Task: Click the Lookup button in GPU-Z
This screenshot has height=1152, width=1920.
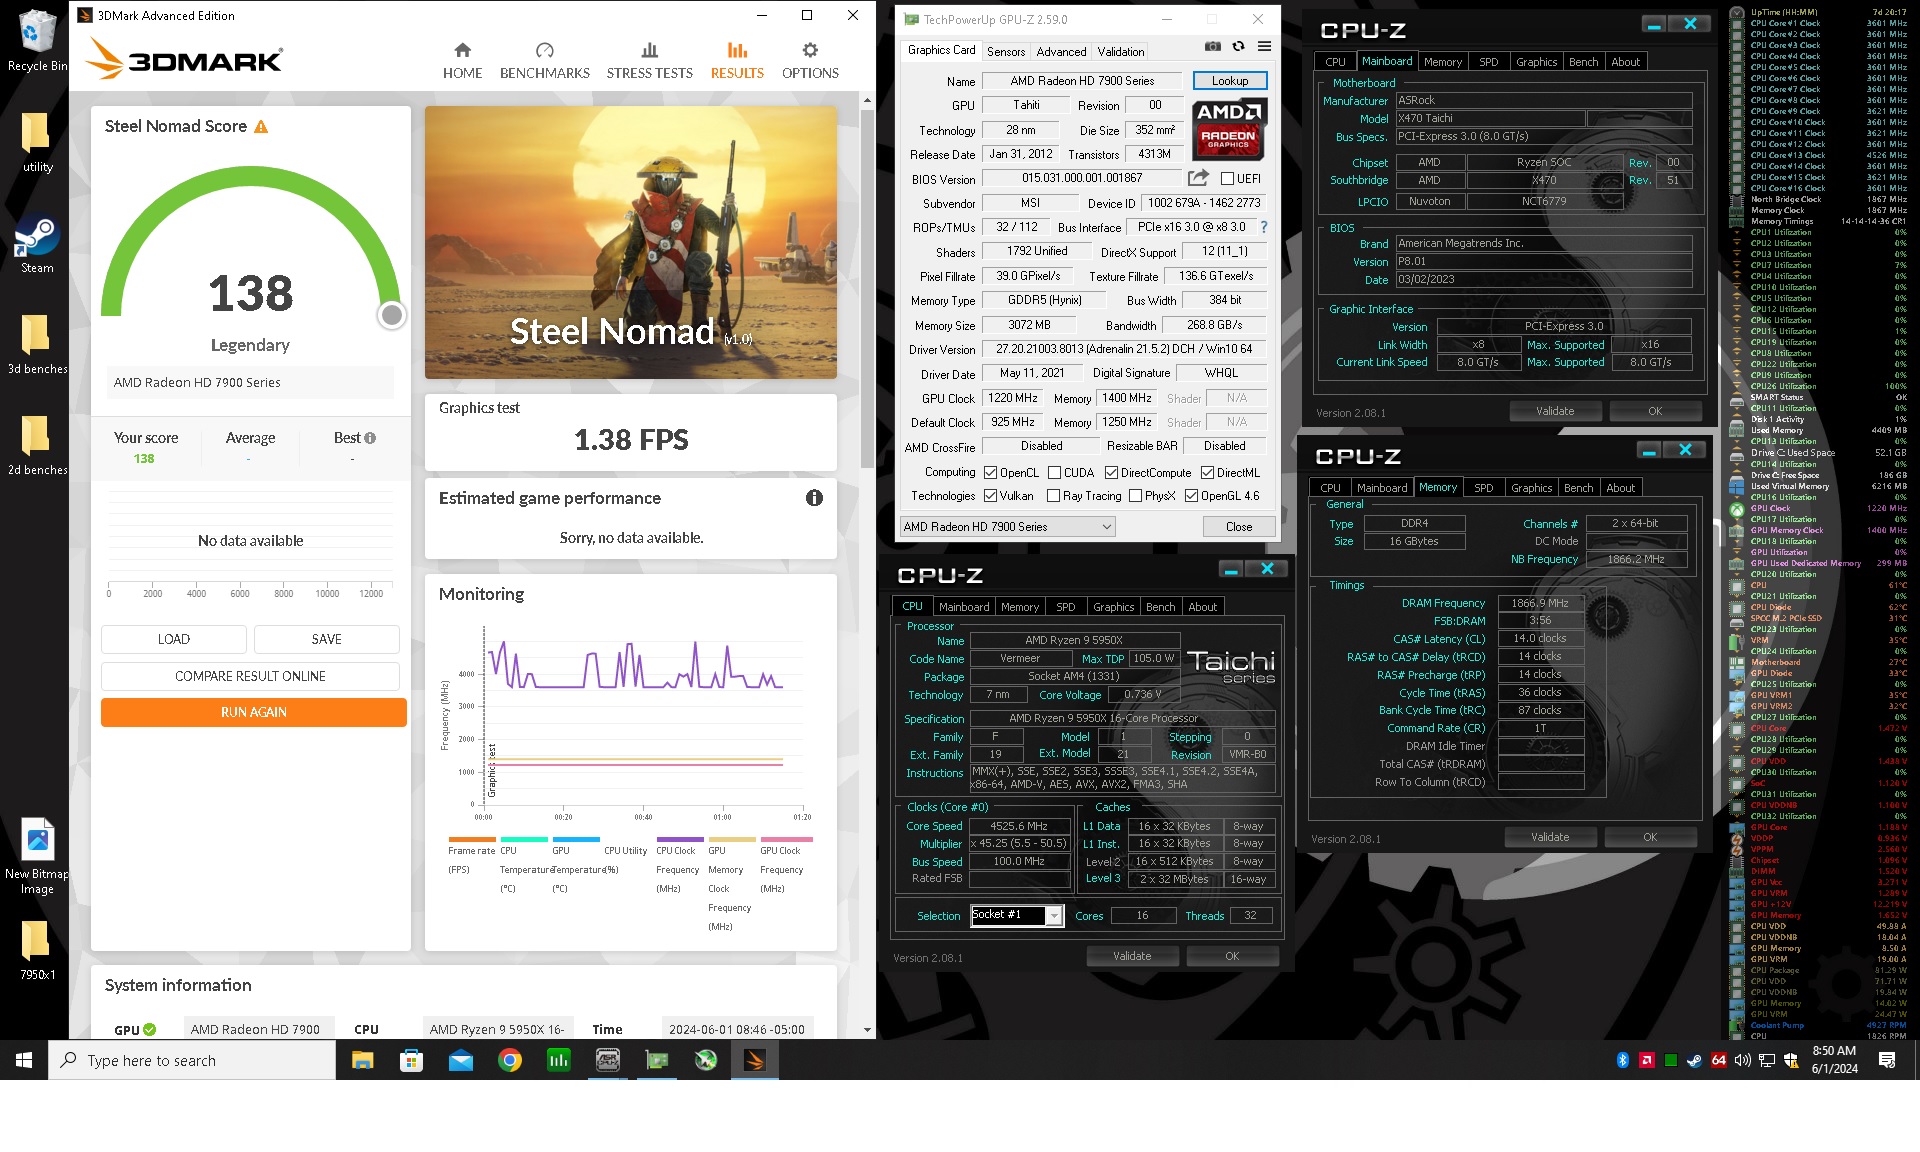Action: point(1229,81)
